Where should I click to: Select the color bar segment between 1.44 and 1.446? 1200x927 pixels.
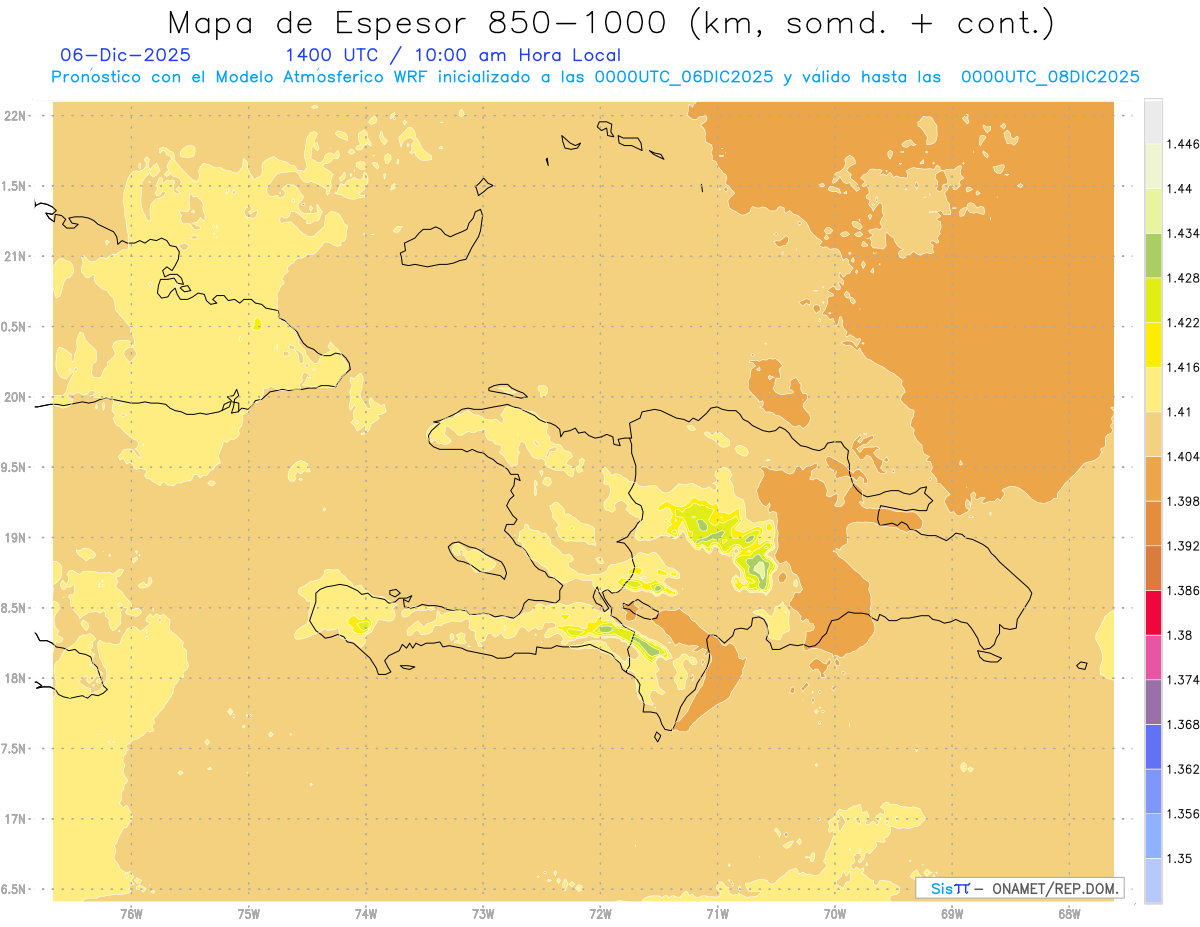[x=1153, y=166]
